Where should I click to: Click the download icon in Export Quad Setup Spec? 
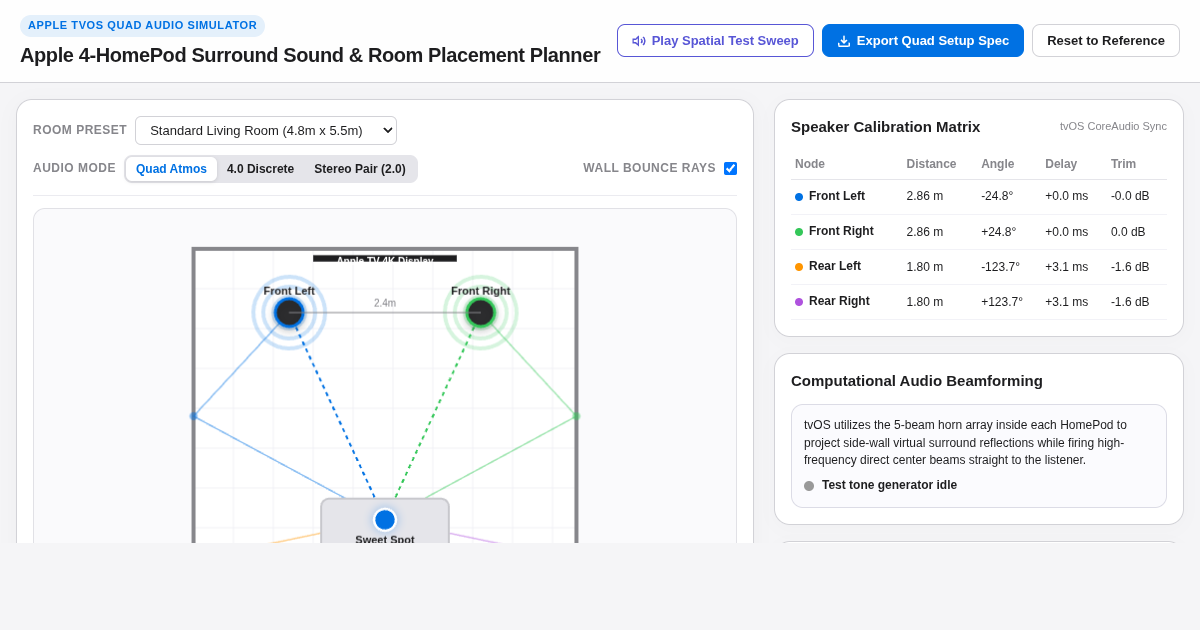tap(844, 41)
